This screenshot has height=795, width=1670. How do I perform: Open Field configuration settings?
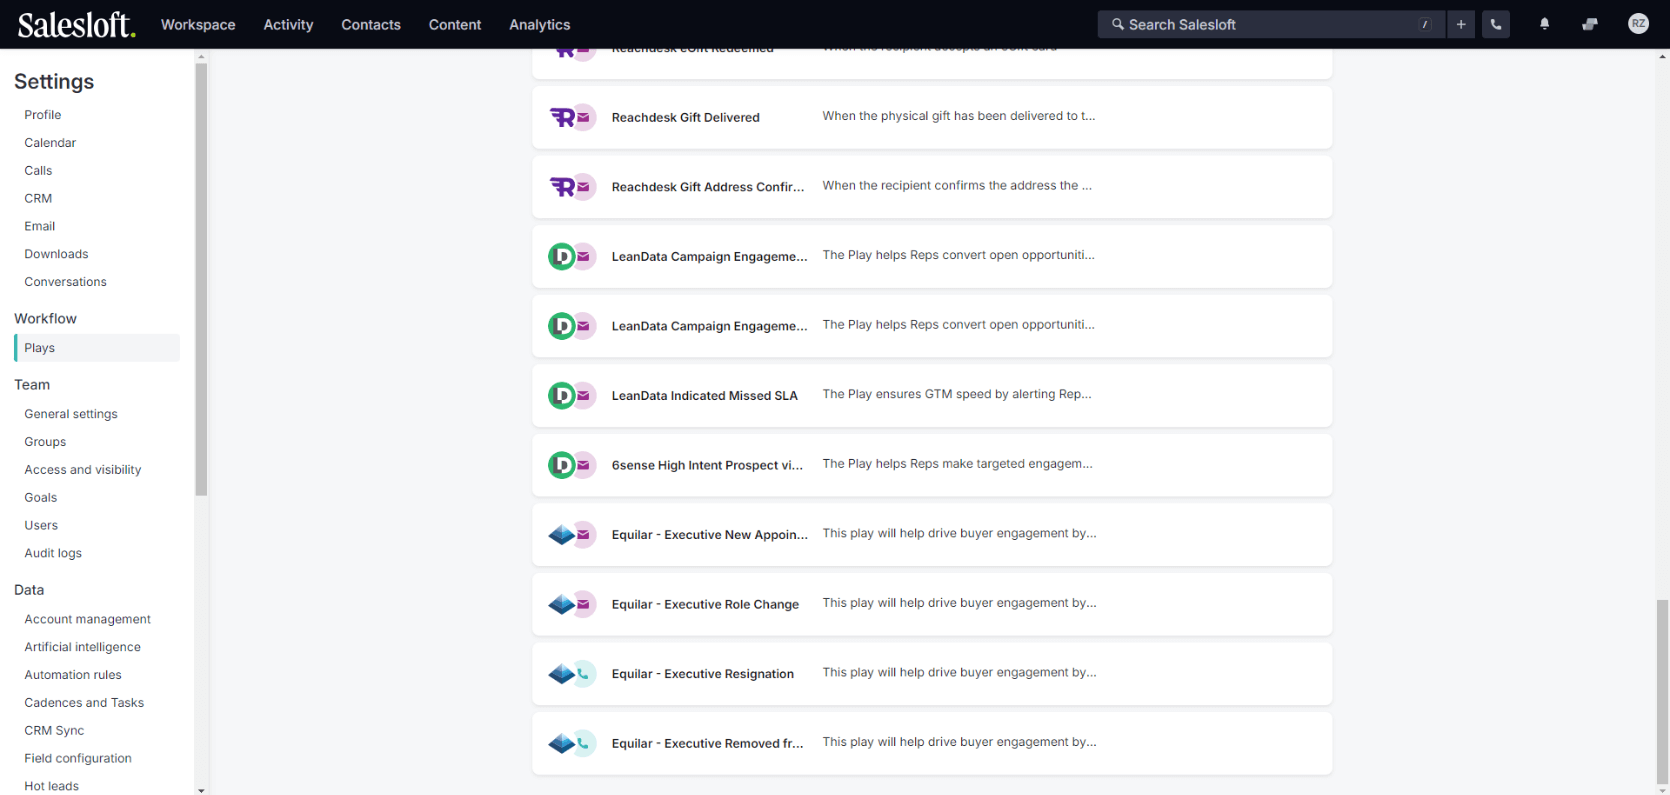point(78,759)
